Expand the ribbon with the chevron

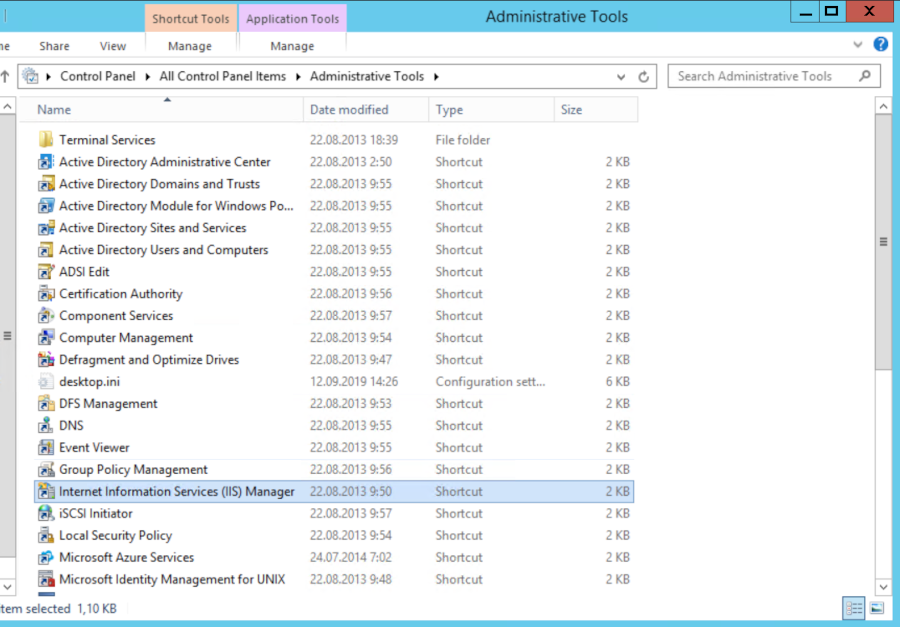coord(858,45)
